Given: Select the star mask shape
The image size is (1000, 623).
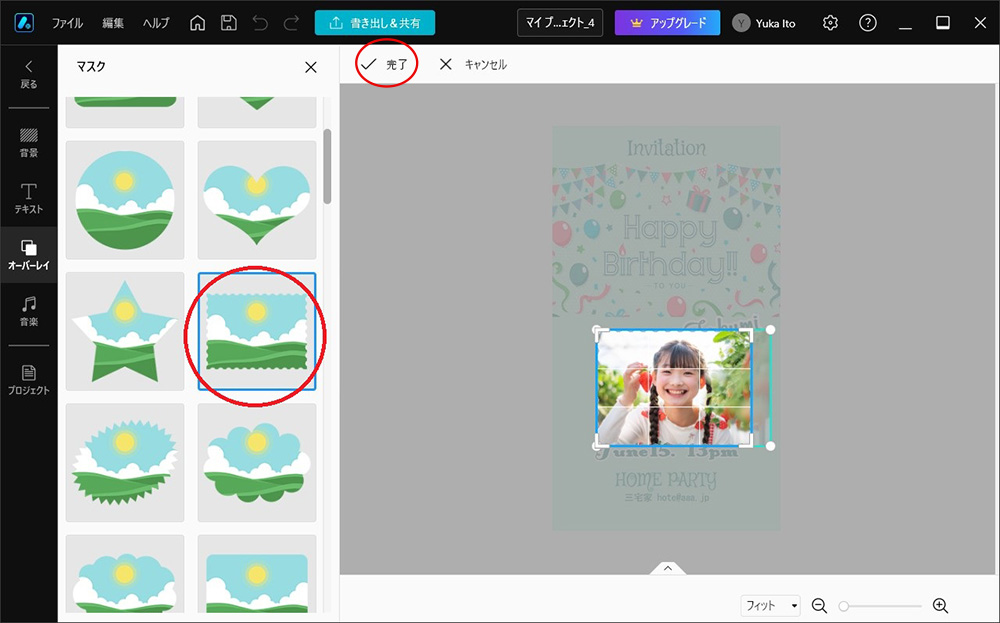Looking at the screenshot, I should tap(125, 331).
